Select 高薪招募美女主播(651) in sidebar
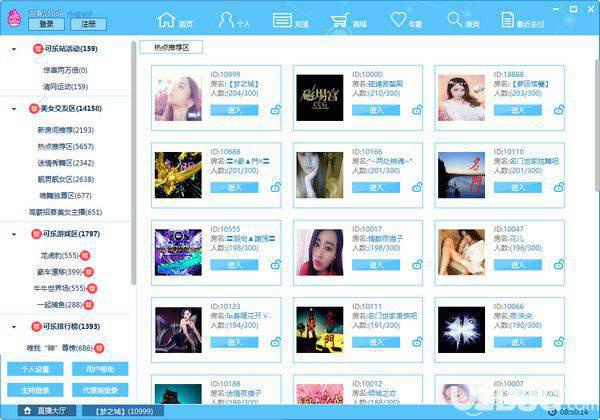 pyautogui.click(x=65, y=212)
